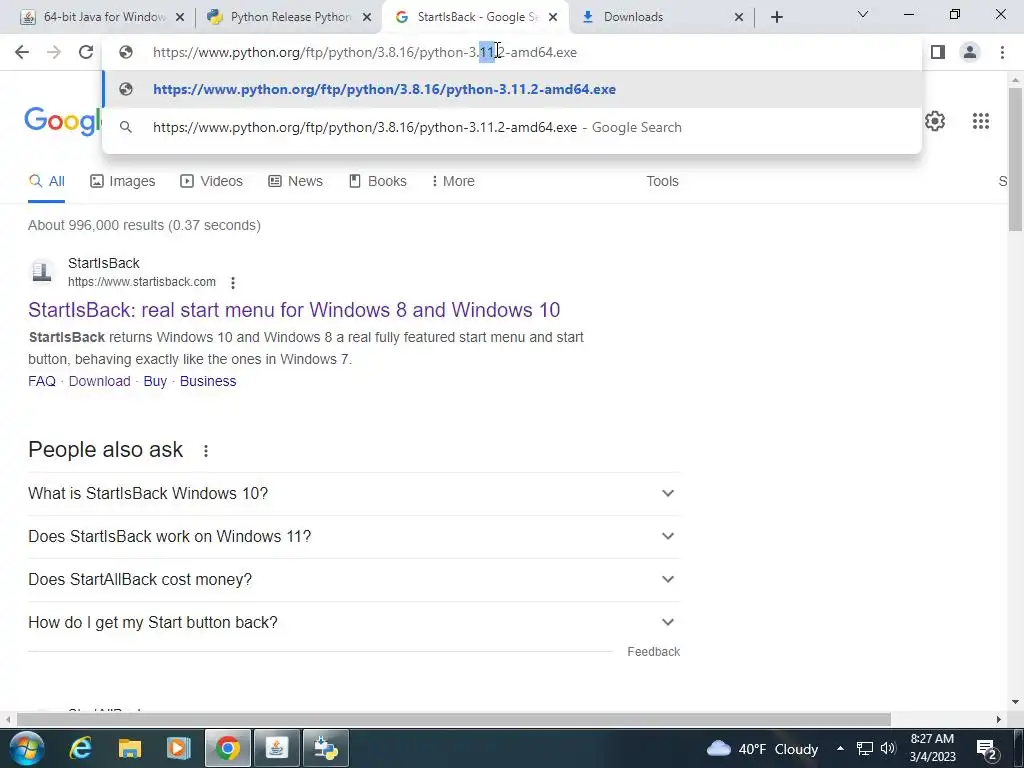1024x768 pixels.
Task: Open the Chrome side panel icon
Action: pos(938,52)
